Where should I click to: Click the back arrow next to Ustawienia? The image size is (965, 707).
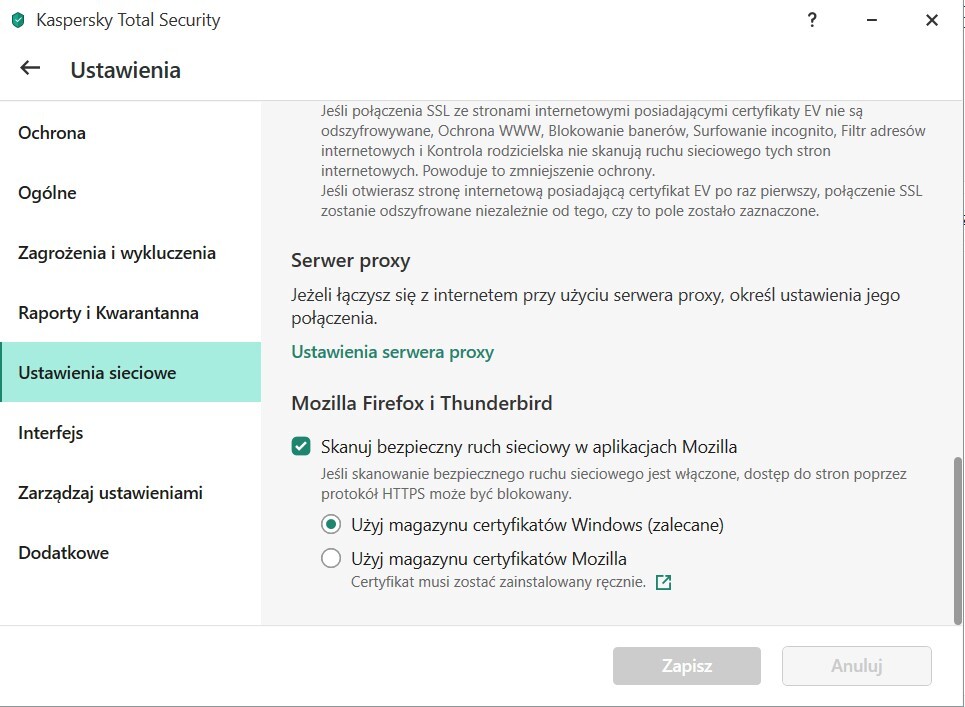tap(30, 69)
